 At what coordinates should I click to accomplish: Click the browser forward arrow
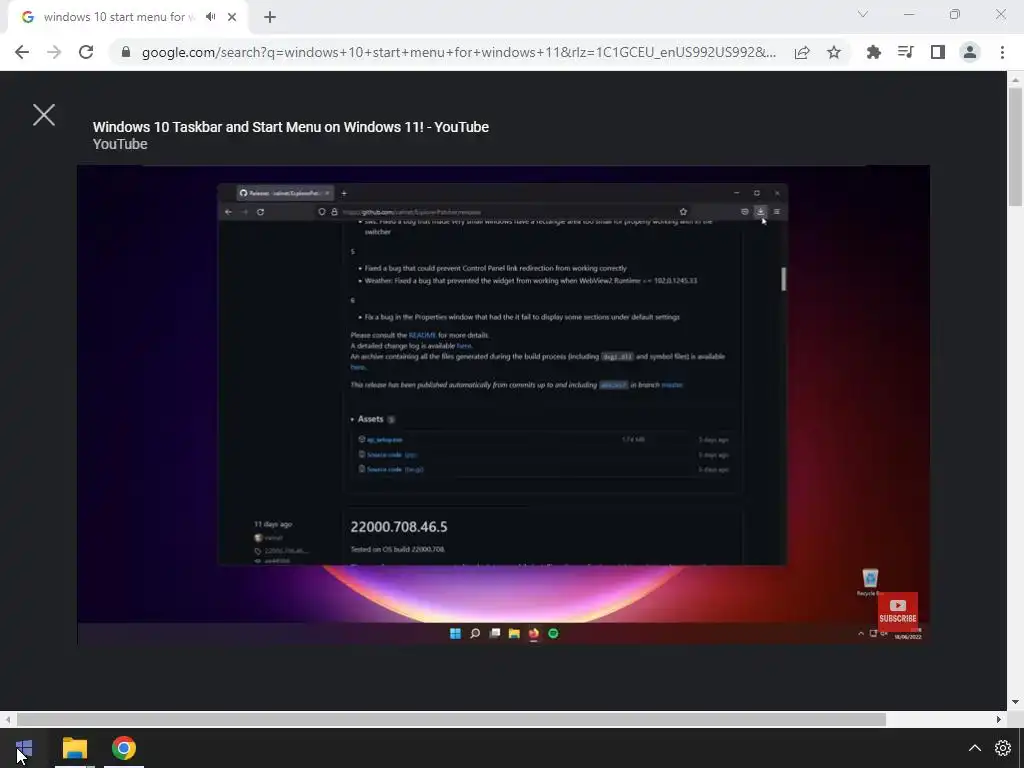coord(54,52)
